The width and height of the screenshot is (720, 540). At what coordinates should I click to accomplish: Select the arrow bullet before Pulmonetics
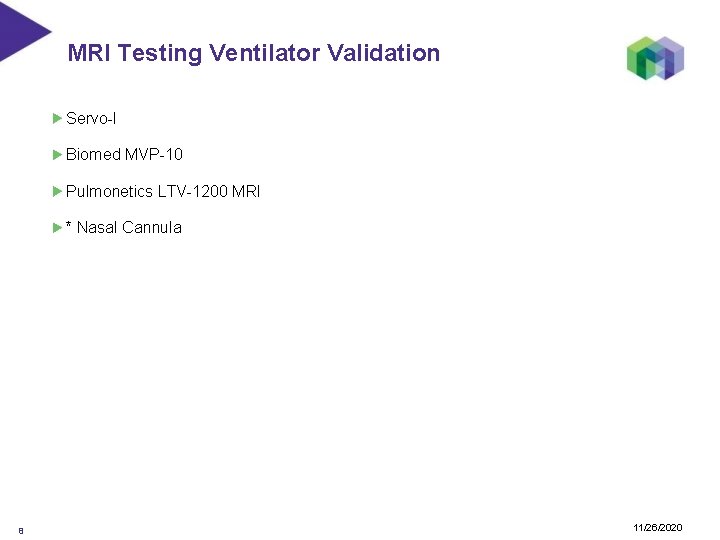(x=57, y=191)
